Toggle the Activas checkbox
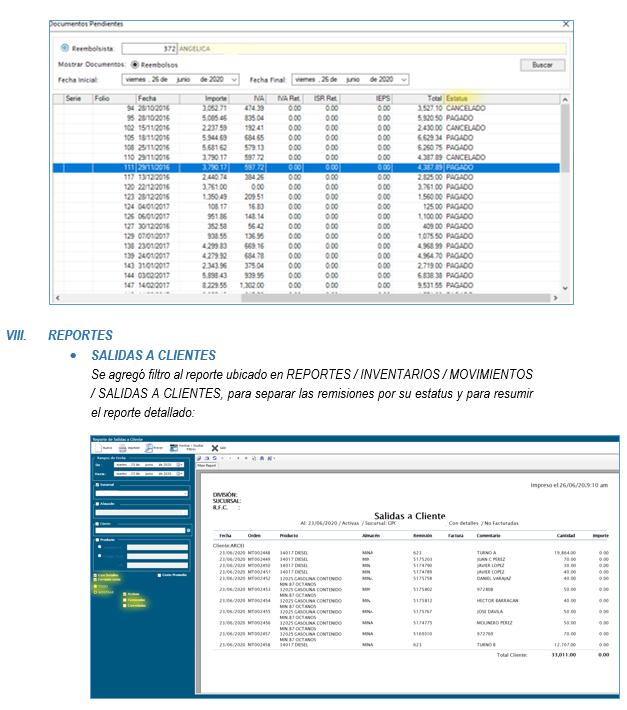Image resolution: width=627 pixels, height=710 pixels. click(124, 594)
